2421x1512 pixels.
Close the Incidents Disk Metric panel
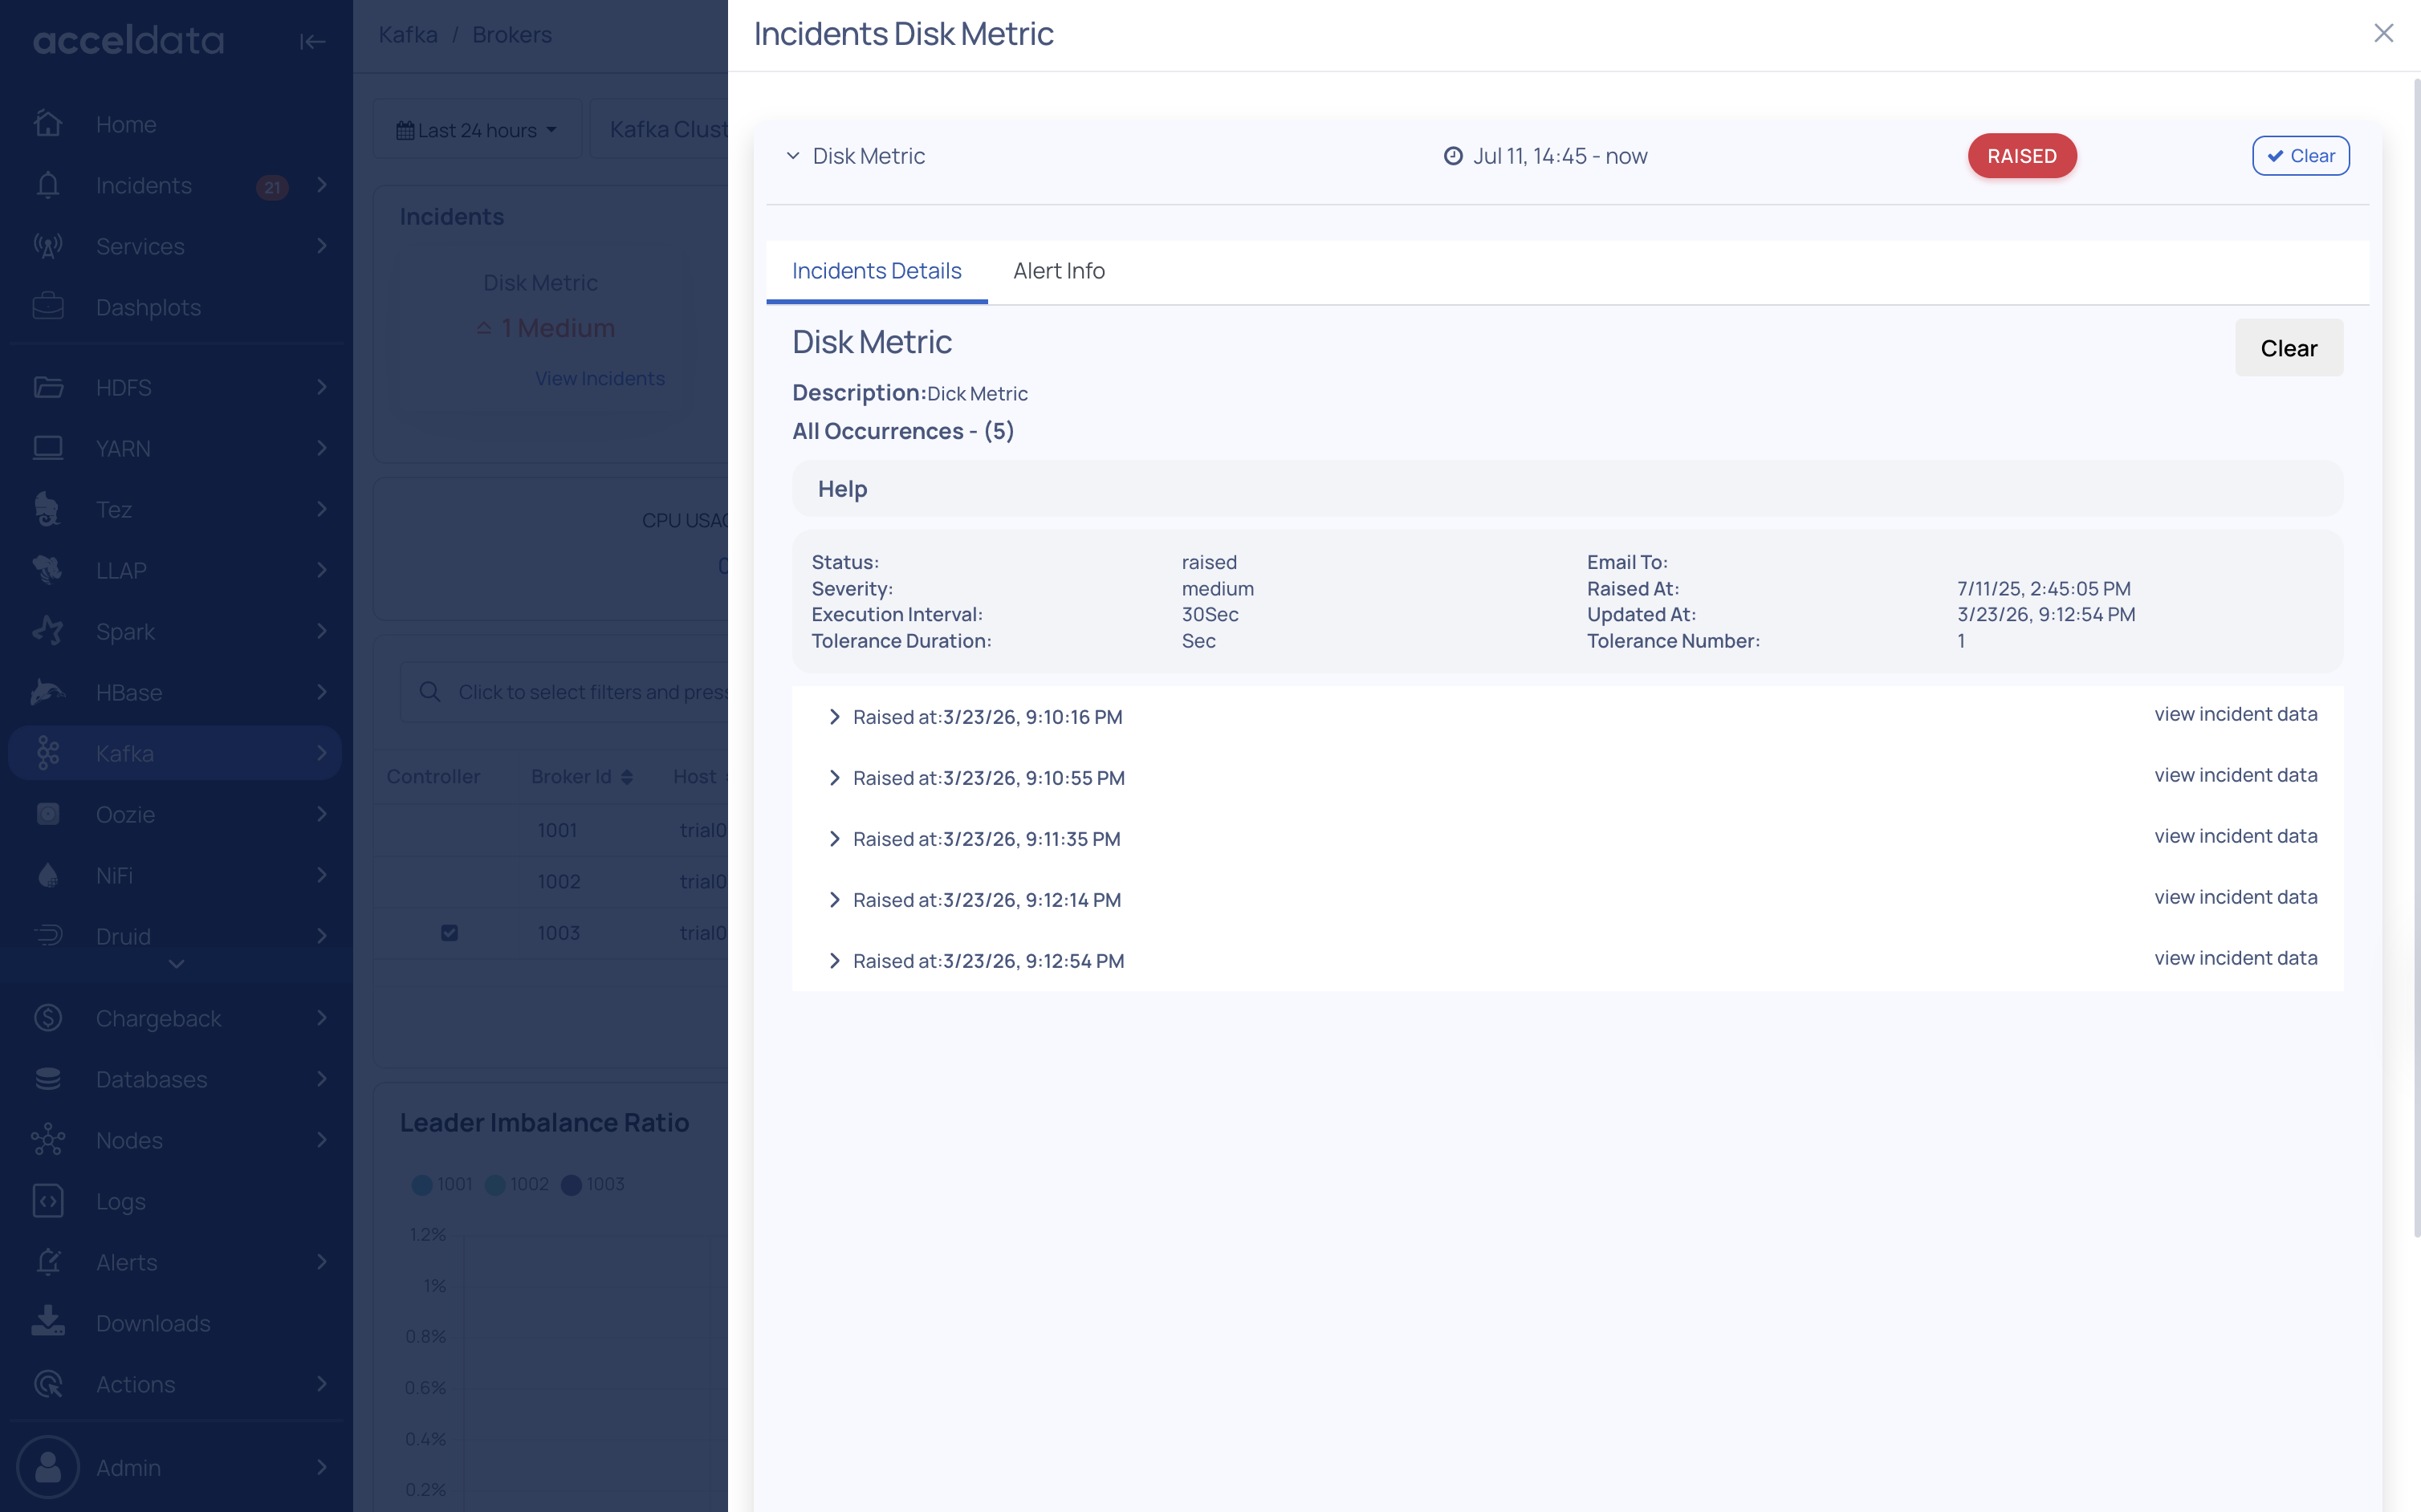[2383, 33]
